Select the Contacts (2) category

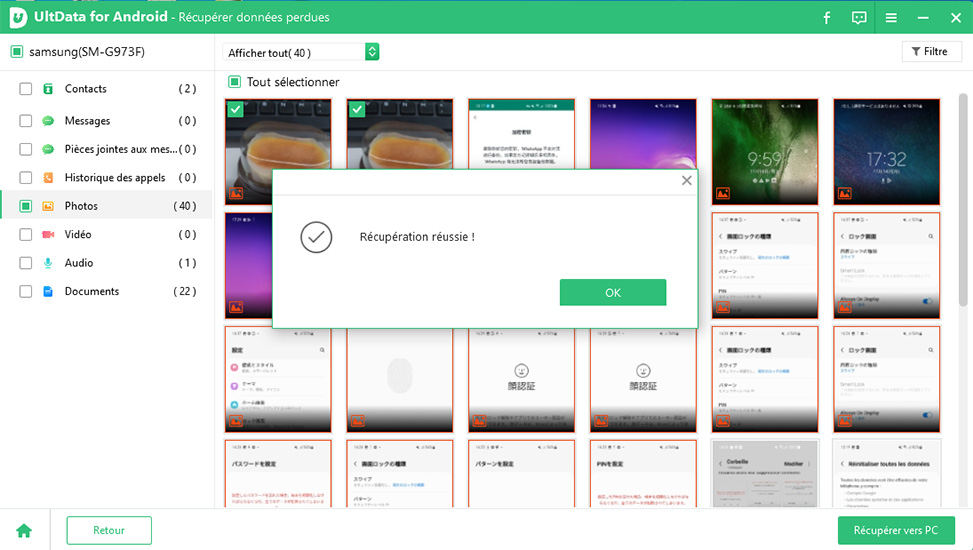click(x=107, y=89)
